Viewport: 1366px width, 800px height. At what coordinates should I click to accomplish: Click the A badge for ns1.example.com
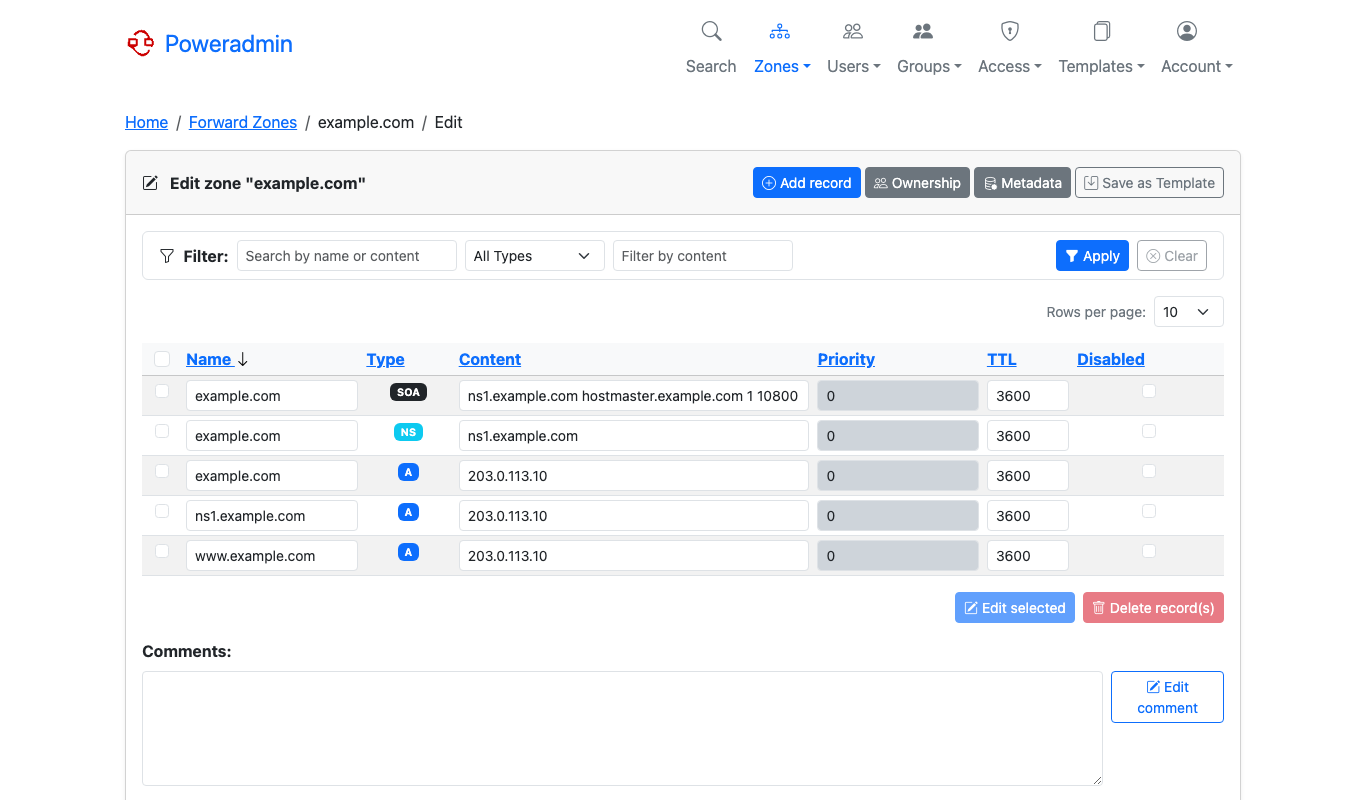tap(408, 512)
